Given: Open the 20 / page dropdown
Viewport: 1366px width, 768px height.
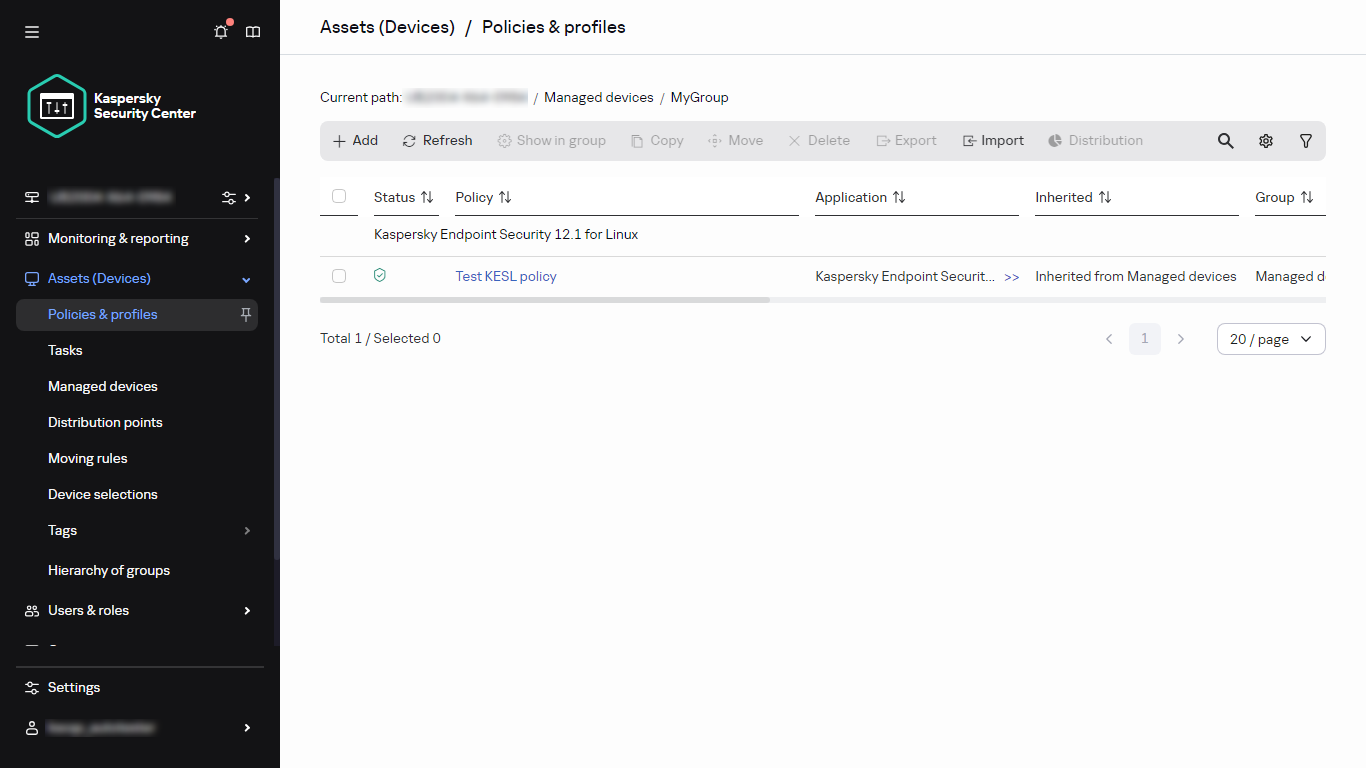Looking at the screenshot, I should pyautogui.click(x=1270, y=339).
